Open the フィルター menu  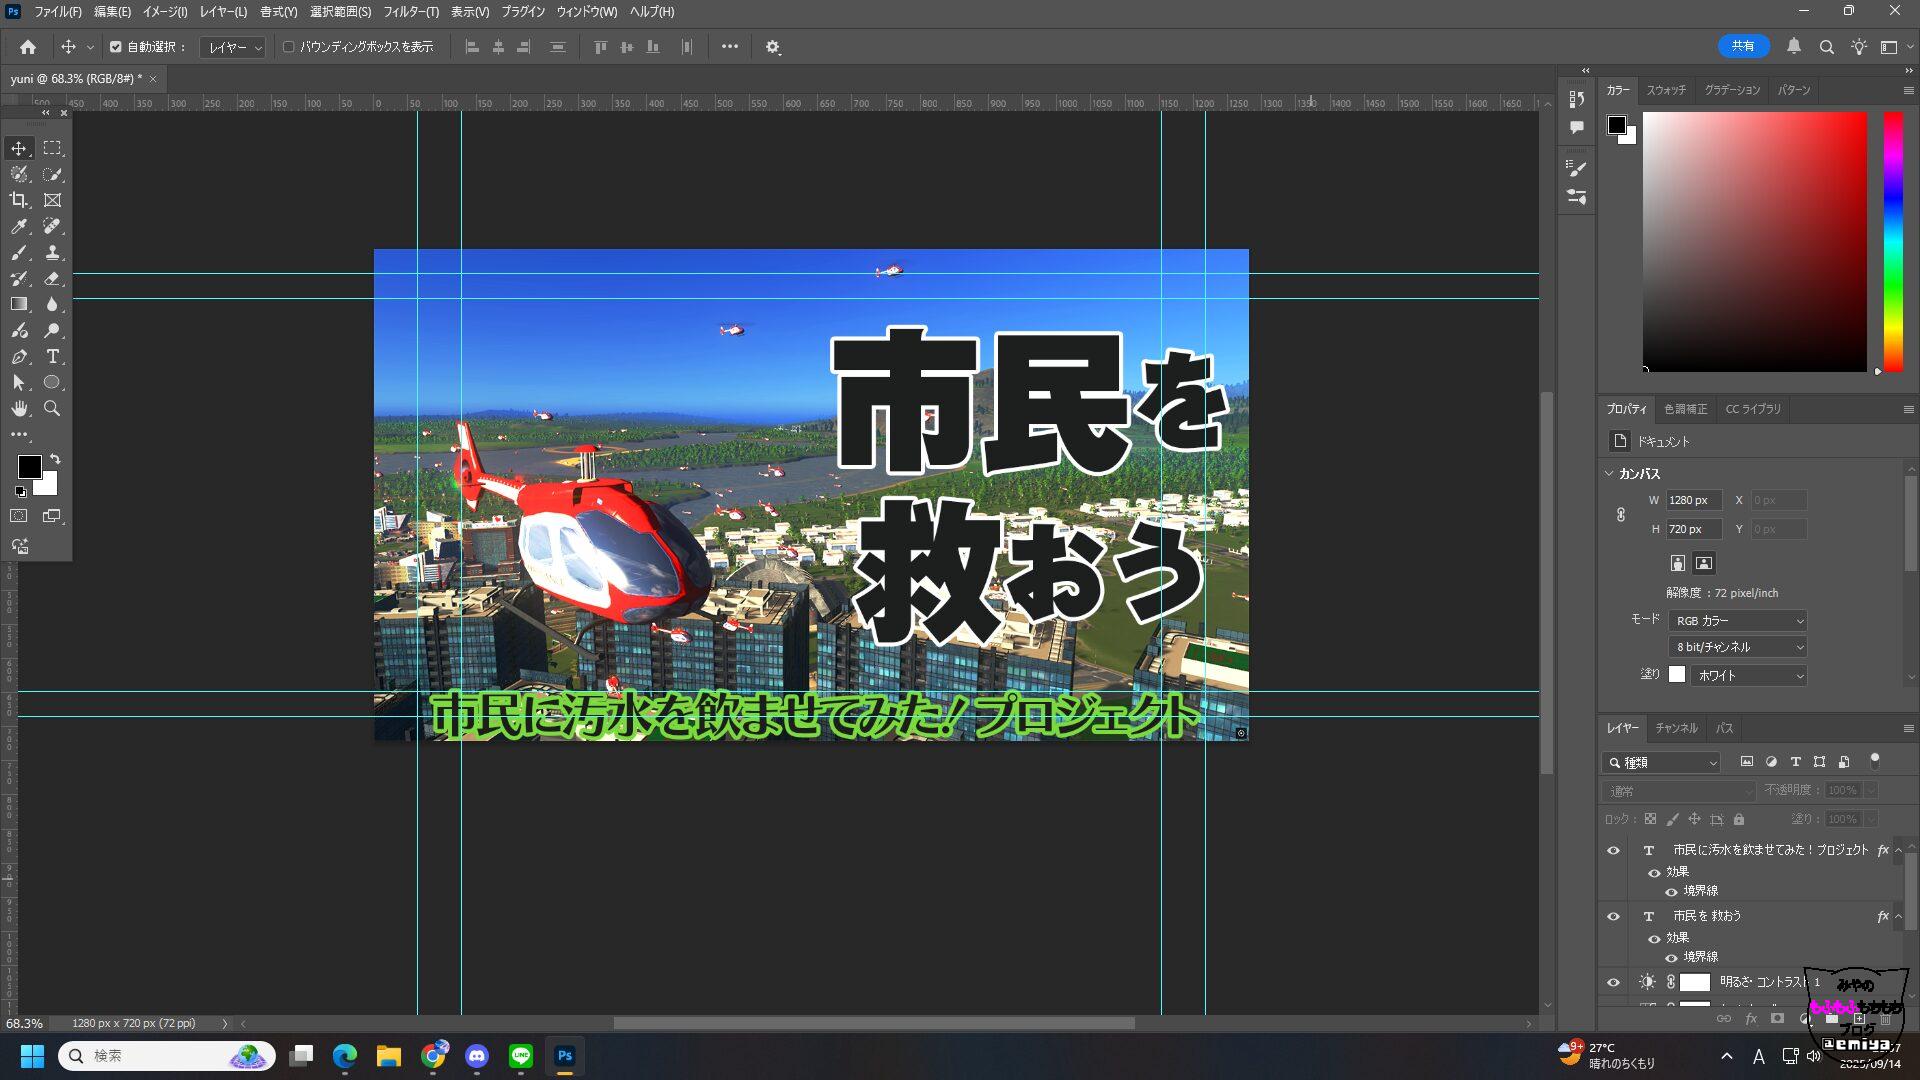click(410, 12)
